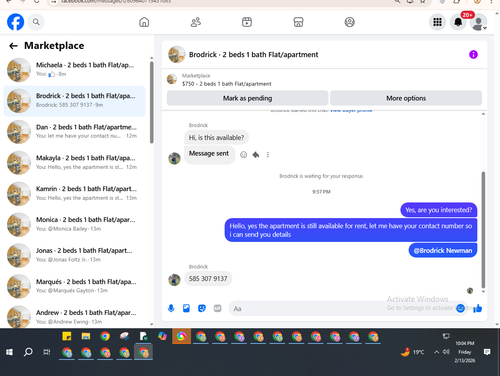
Task: Open the Monica conversation
Action: point(74,224)
